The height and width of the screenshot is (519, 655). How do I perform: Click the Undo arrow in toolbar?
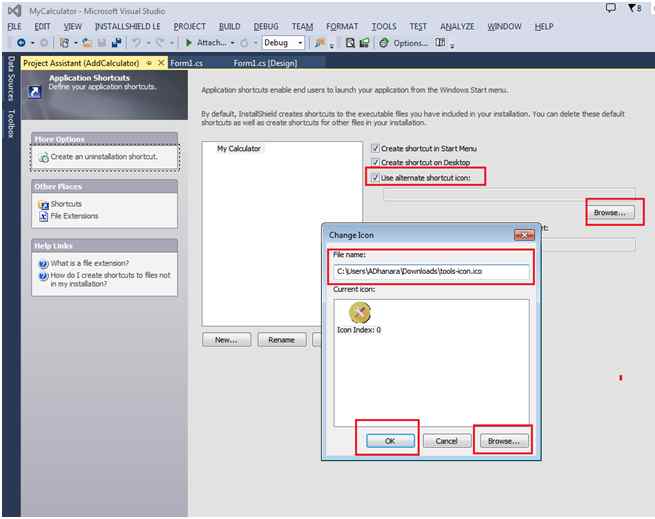(x=136, y=43)
